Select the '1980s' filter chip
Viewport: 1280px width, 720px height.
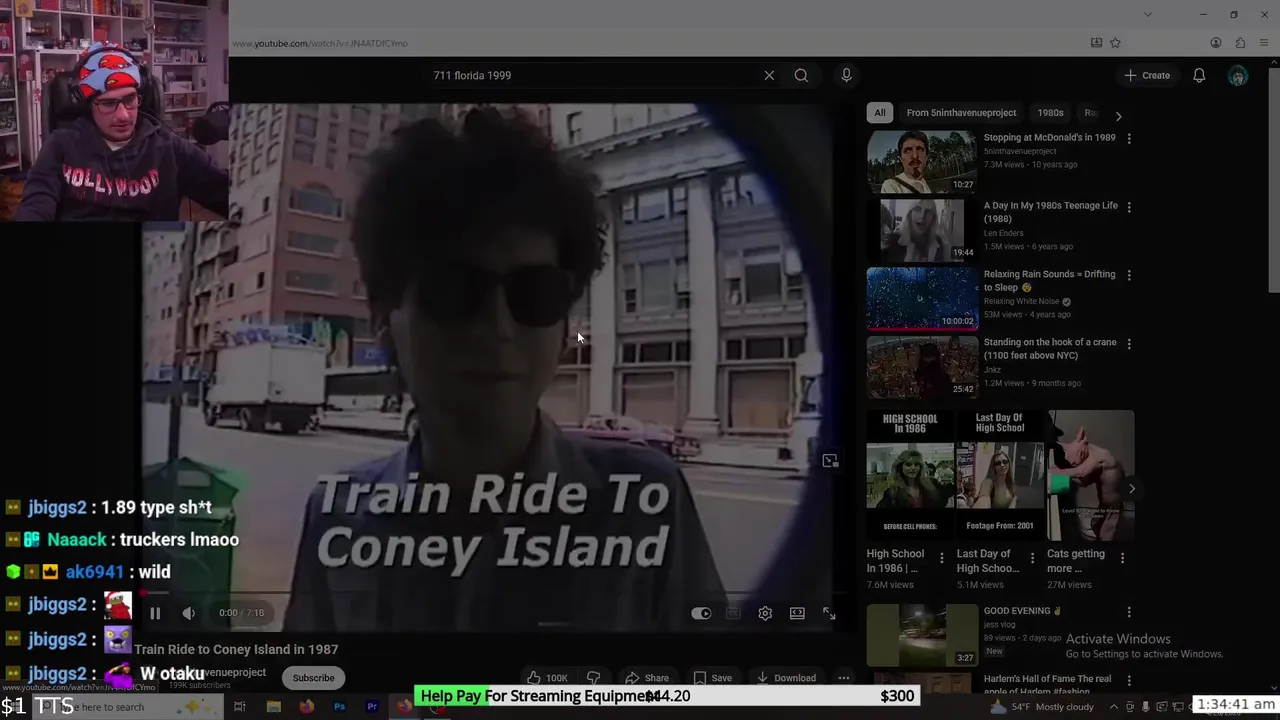1050,113
